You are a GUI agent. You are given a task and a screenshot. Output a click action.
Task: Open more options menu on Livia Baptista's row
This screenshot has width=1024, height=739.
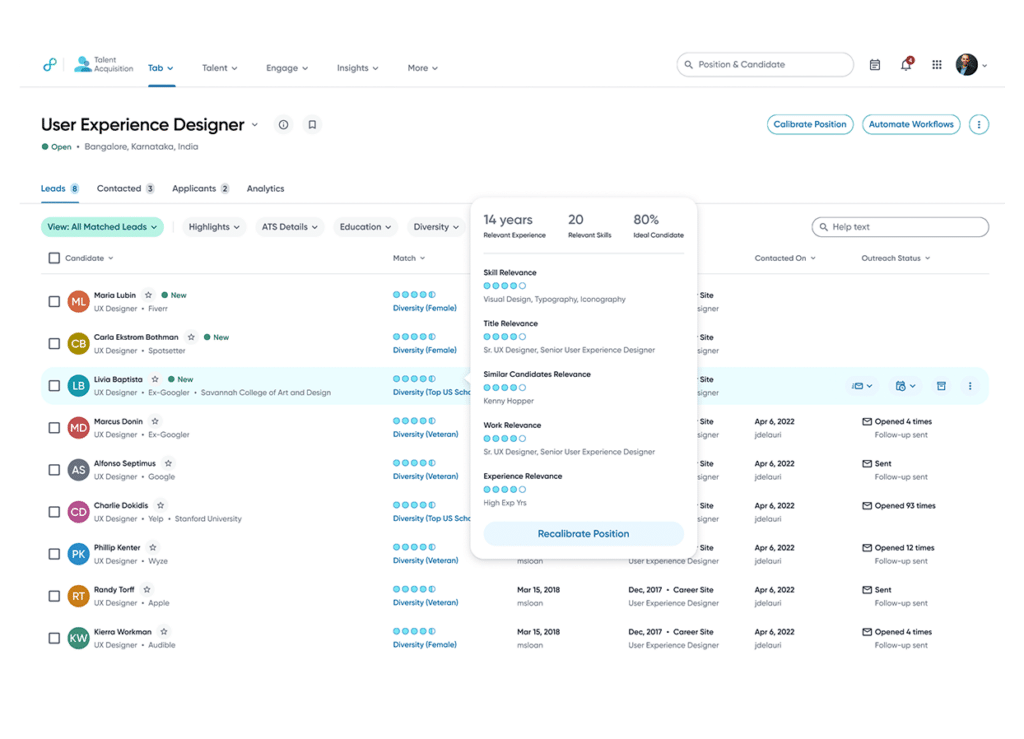[971, 385]
